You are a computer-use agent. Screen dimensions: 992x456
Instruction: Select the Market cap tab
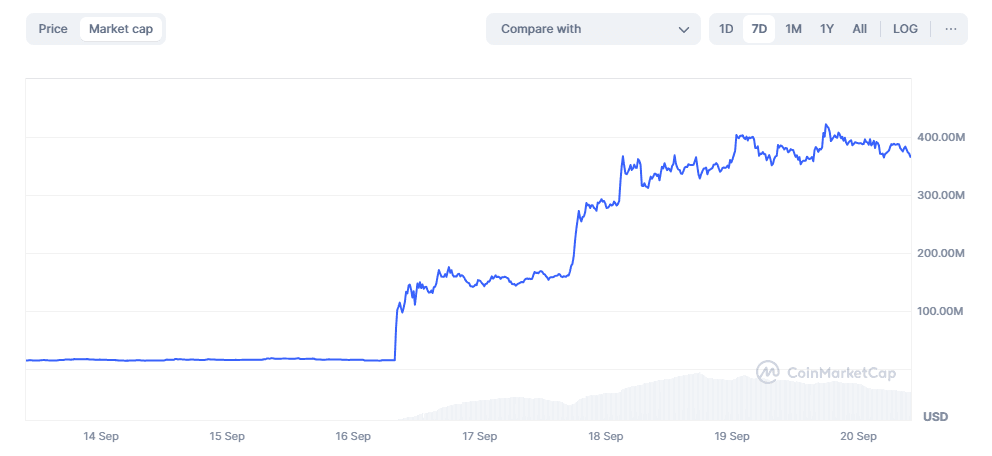[x=121, y=29]
